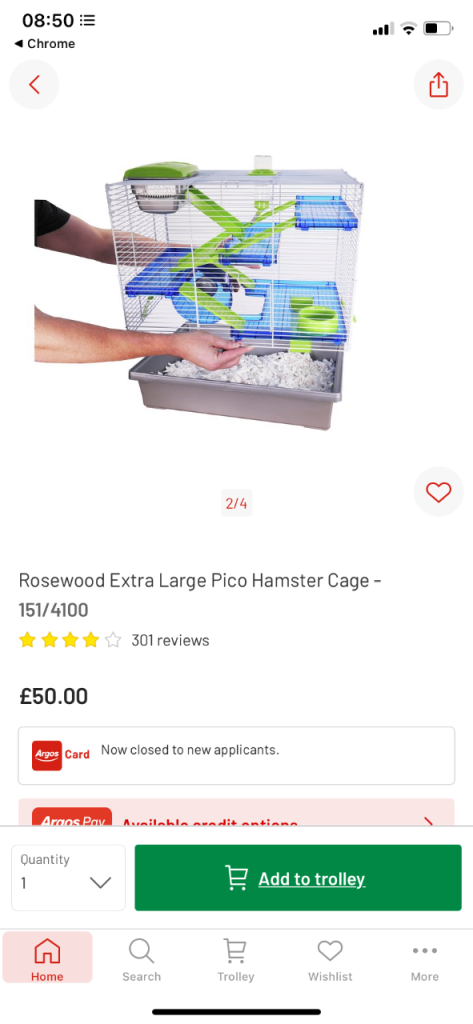Tap the red back arrow icon
The image size is (473, 1024).
pyautogui.click(x=34, y=84)
